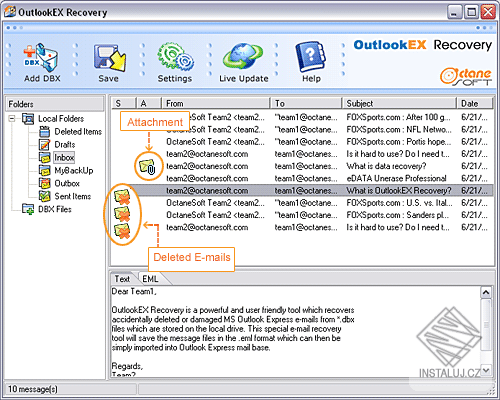Click the Save toolbar icon
The height and width of the screenshot is (400, 500).
109,57
